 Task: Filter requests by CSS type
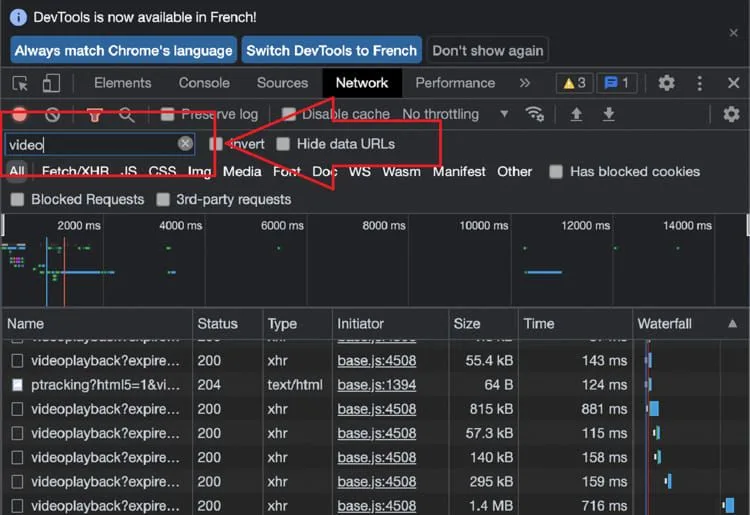tap(162, 172)
